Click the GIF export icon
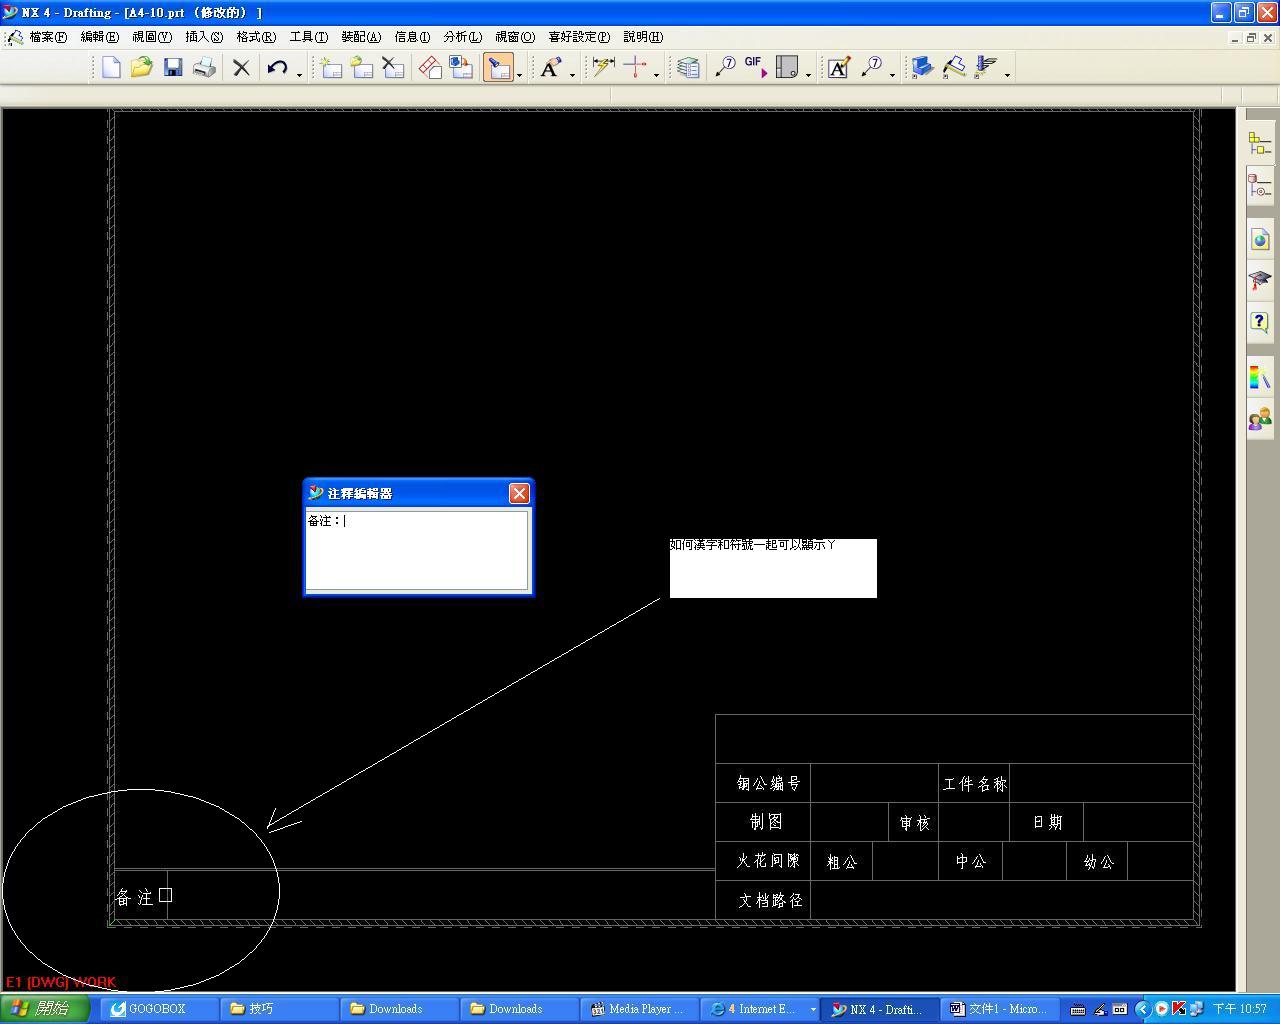 point(756,67)
